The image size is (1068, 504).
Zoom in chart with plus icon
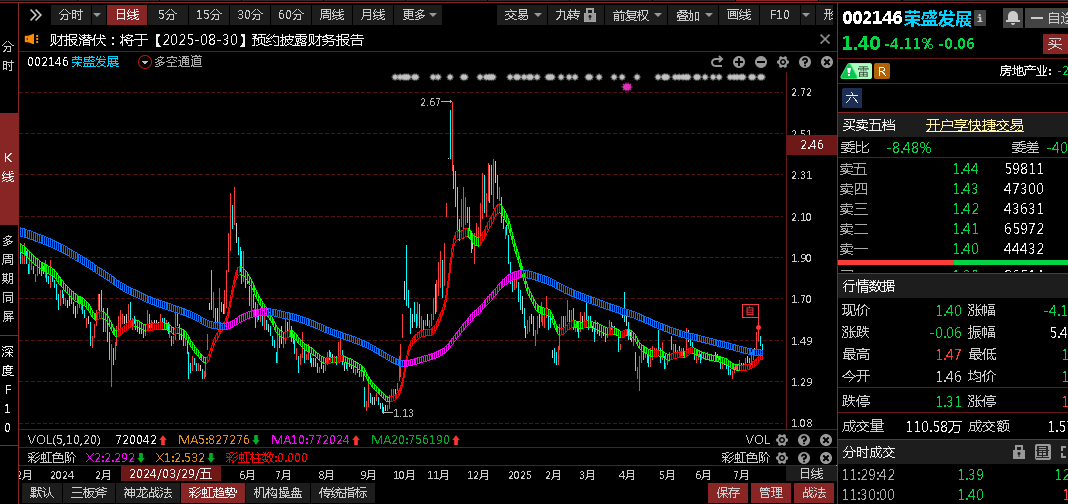tap(739, 62)
